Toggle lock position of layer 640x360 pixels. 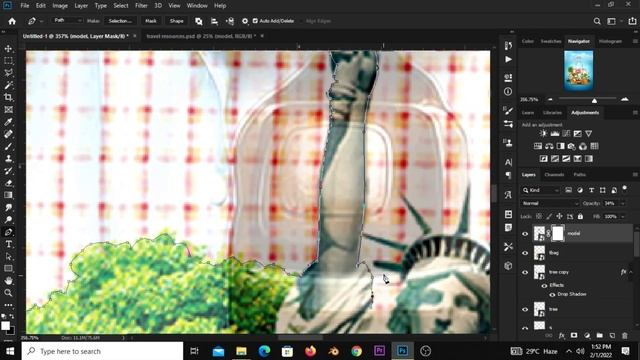click(559, 216)
